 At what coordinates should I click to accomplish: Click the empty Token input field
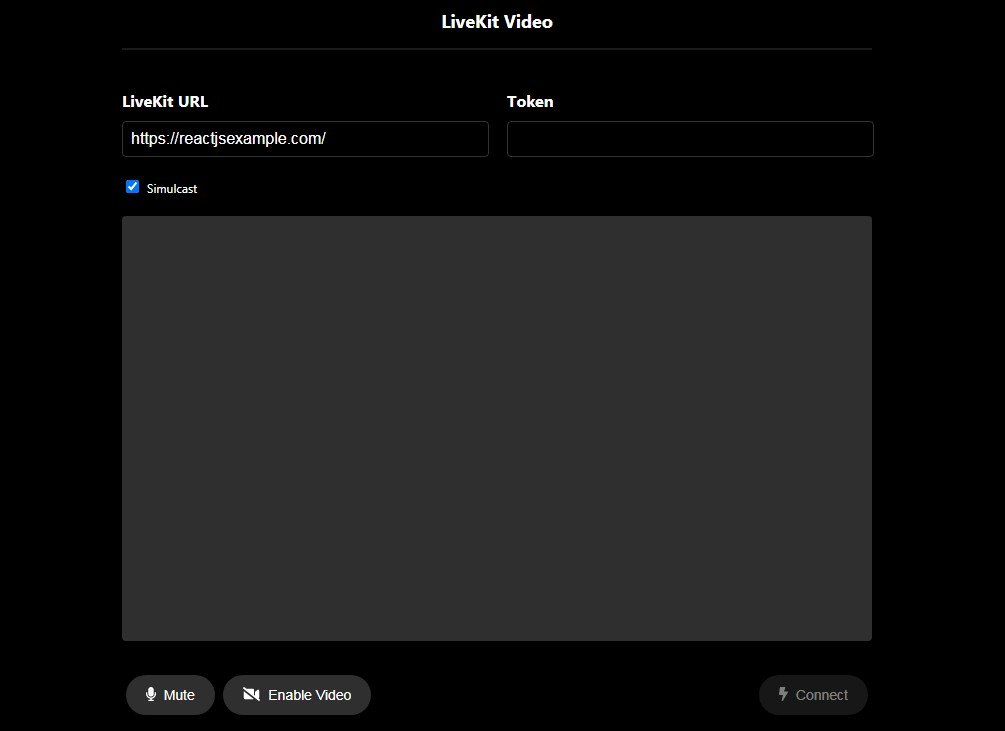690,139
